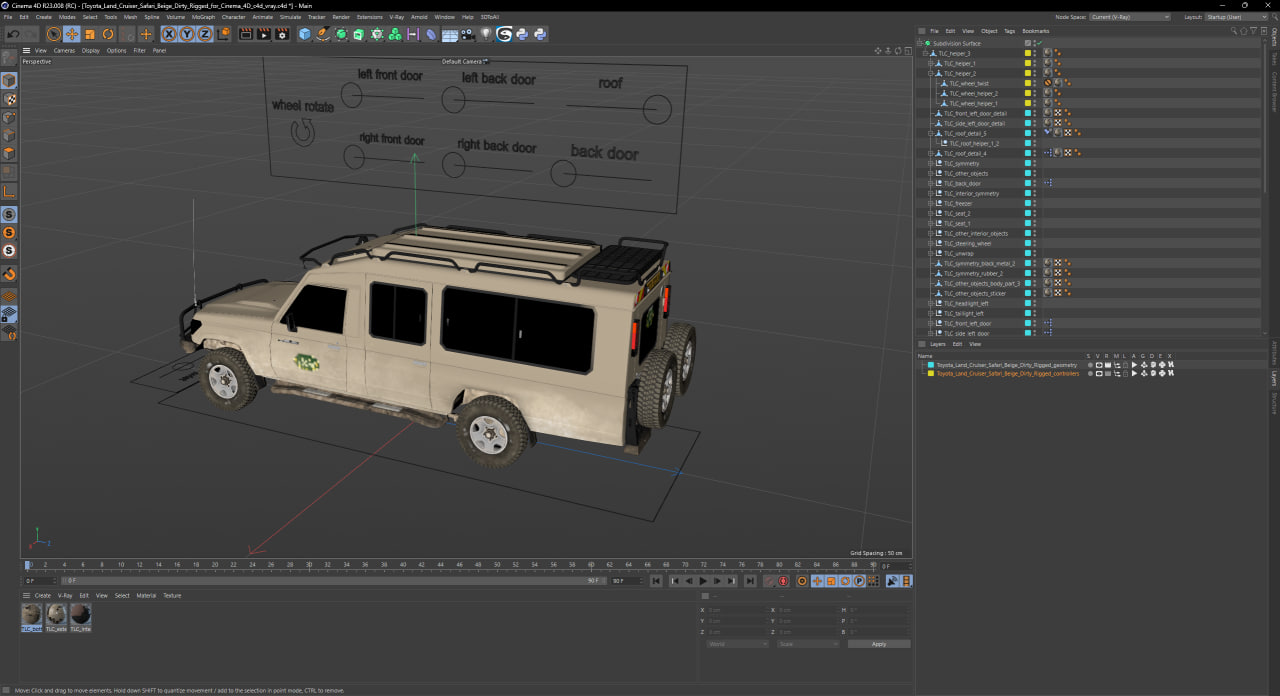Go to start of animation

click(656, 581)
